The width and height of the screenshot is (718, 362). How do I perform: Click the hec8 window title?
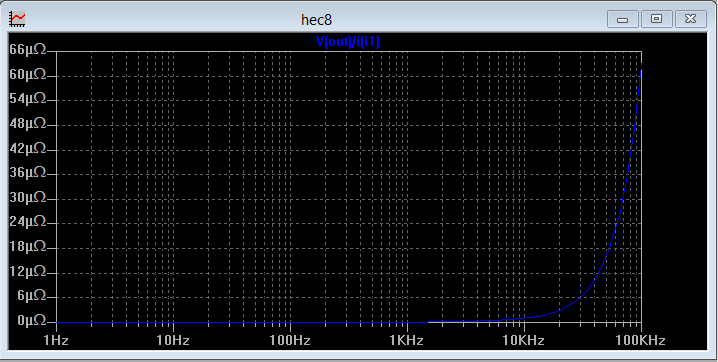(316, 20)
